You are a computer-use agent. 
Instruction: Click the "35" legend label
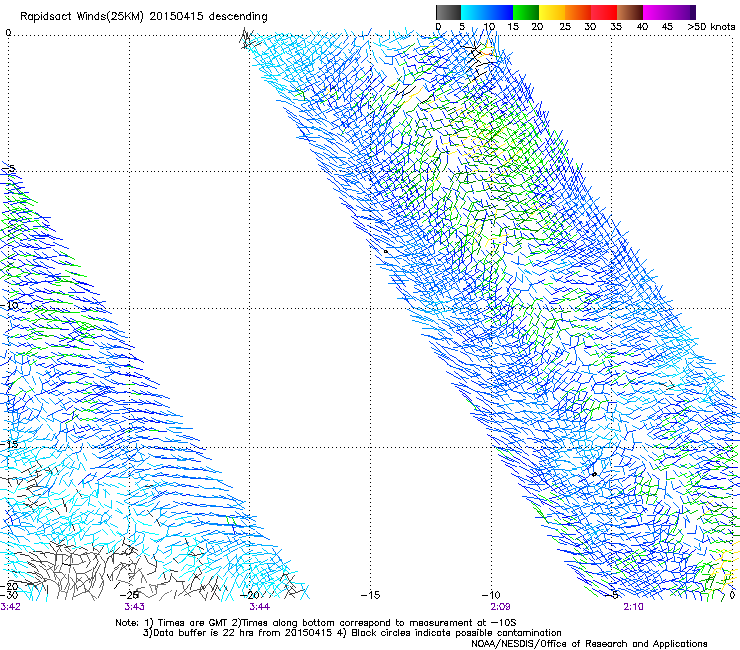tap(616, 27)
